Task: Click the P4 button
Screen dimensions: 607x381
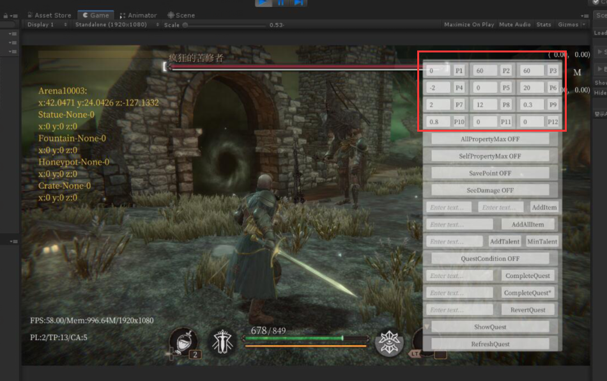Action: [459, 88]
